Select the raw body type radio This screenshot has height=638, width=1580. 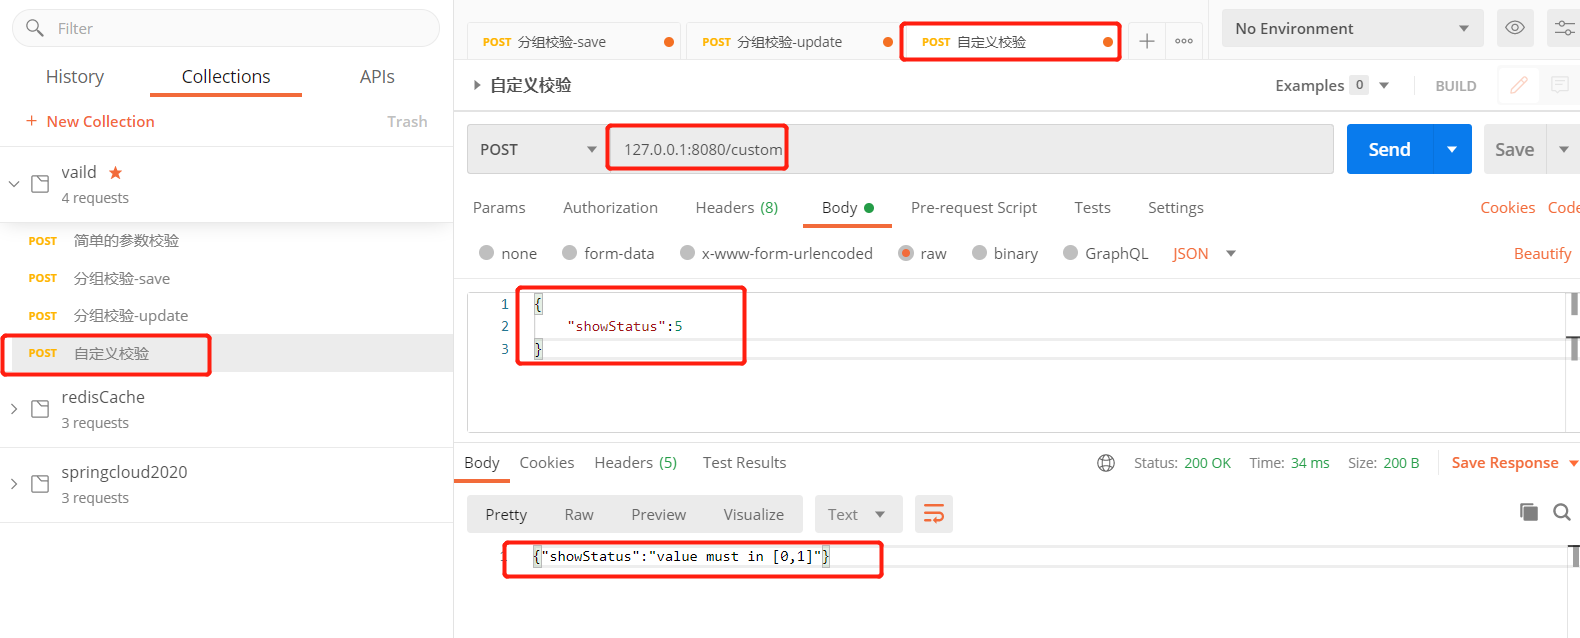click(906, 253)
